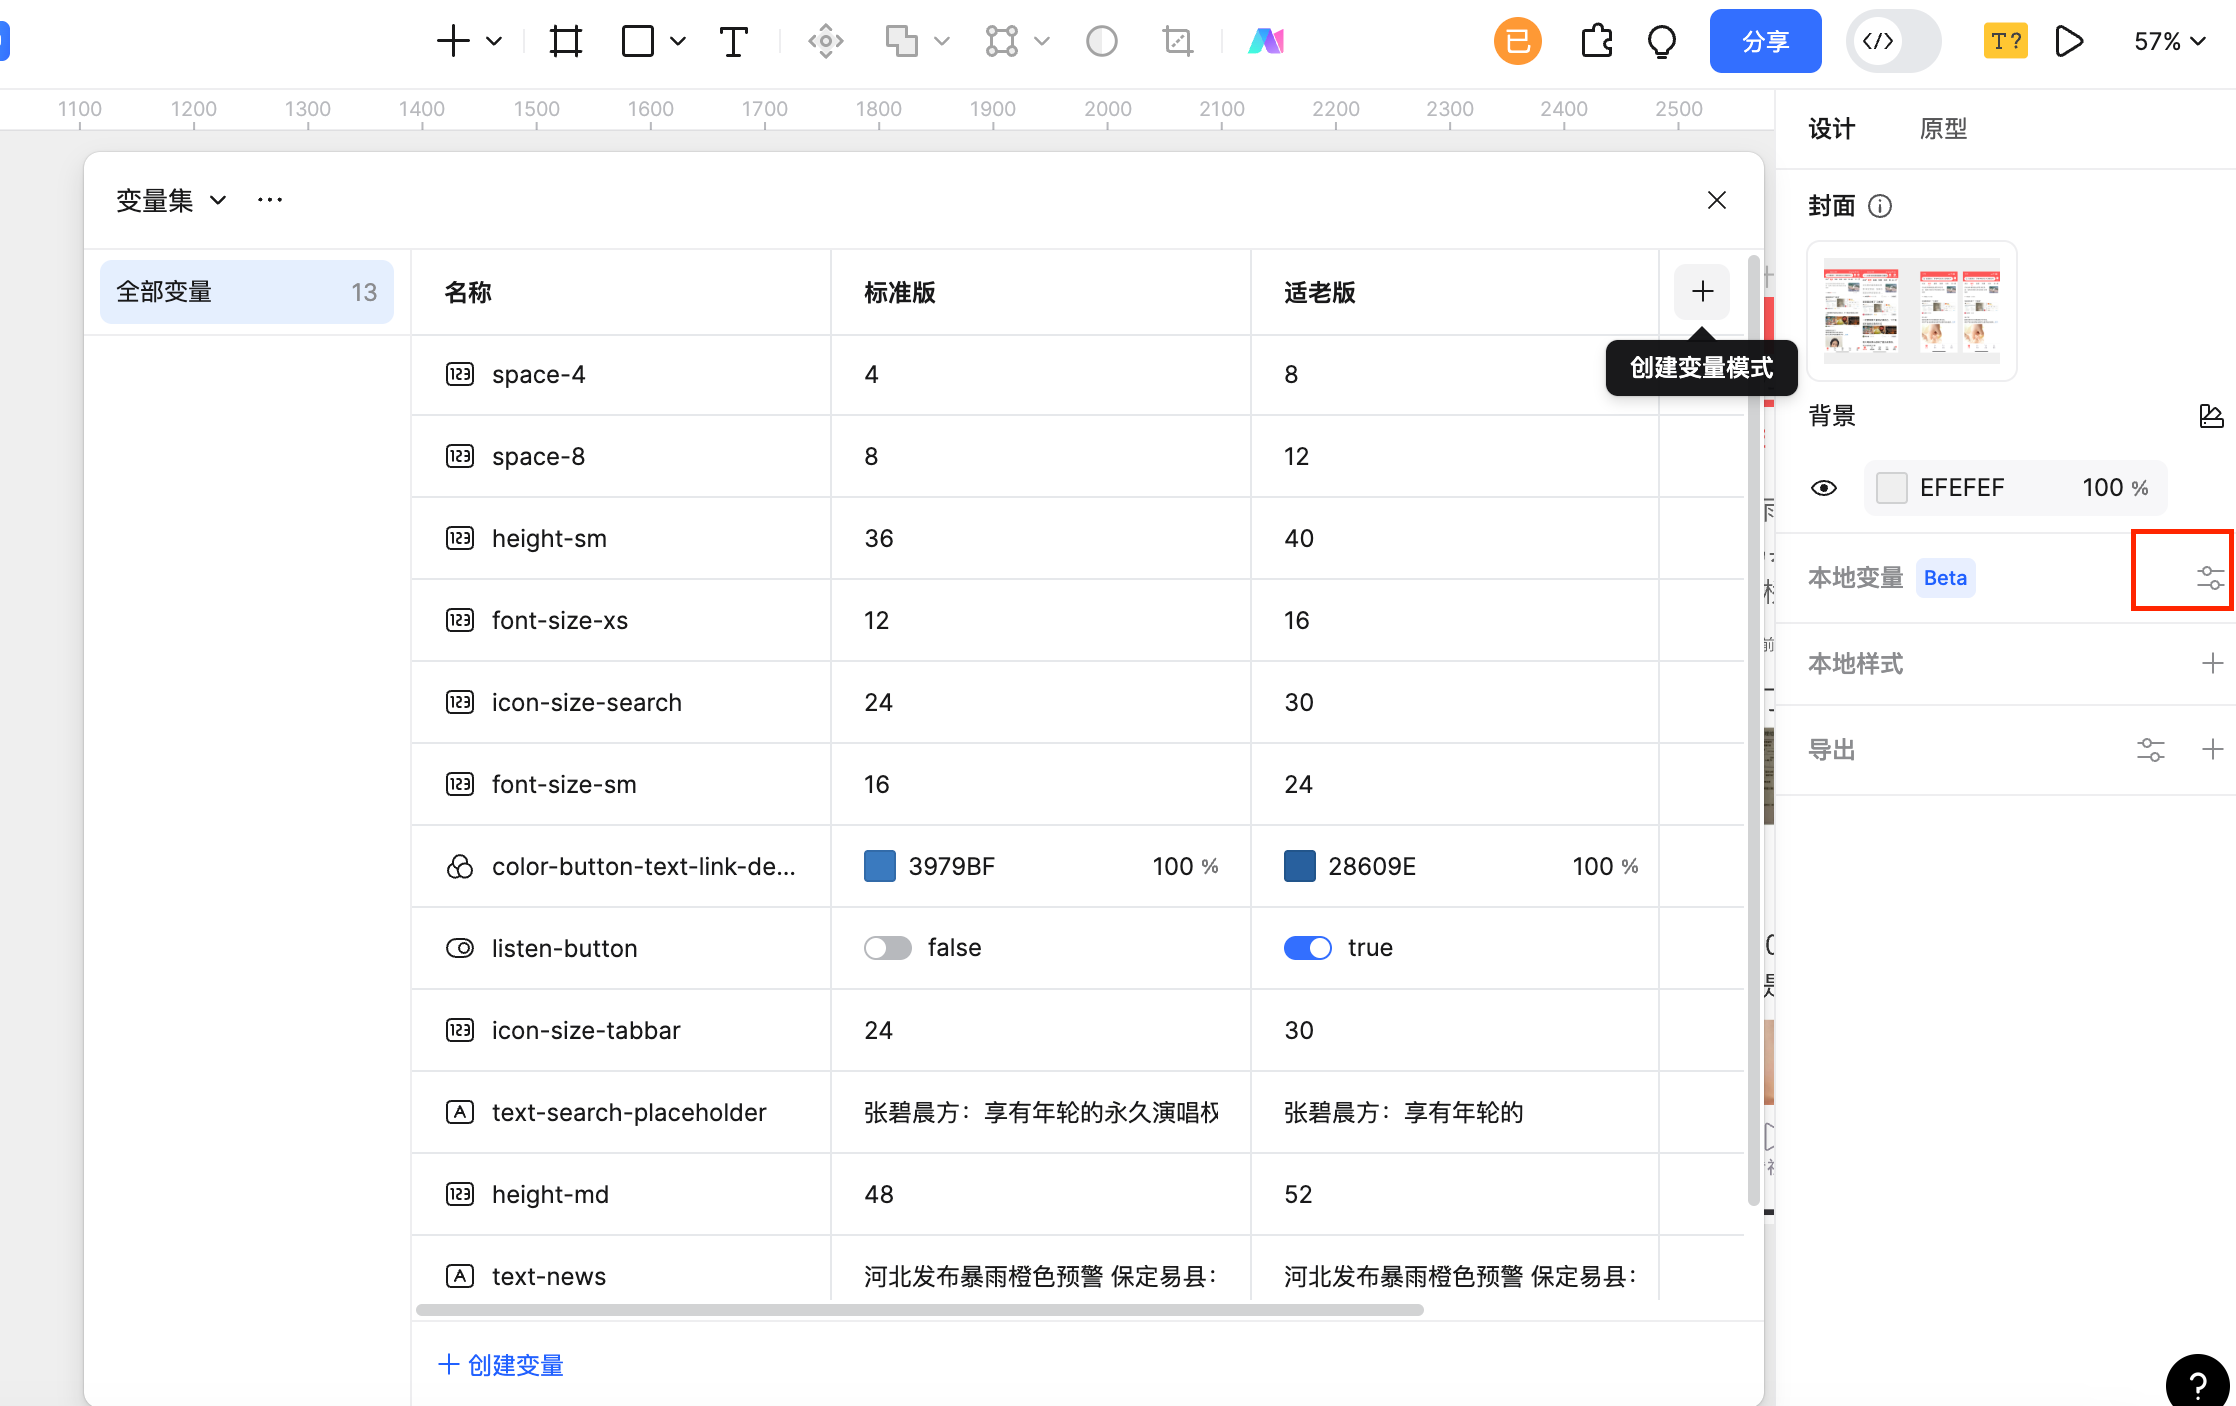Click the yellow T? missing fonts icon
Image resolution: width=2236 pixels, height=1406 pixels.
point(2006,41)
